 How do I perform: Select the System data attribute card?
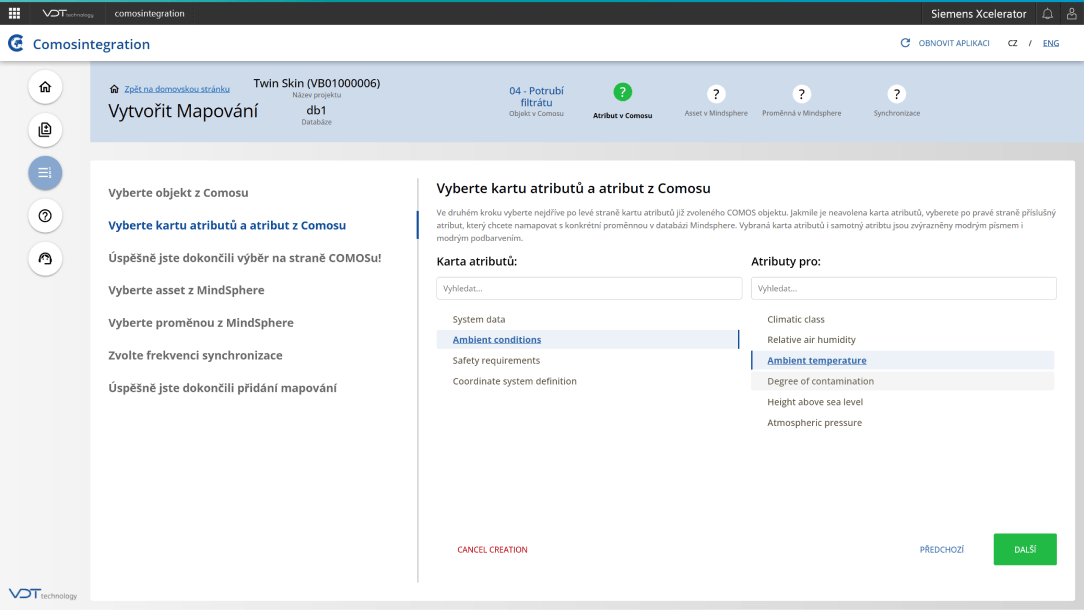click(479, 319)
